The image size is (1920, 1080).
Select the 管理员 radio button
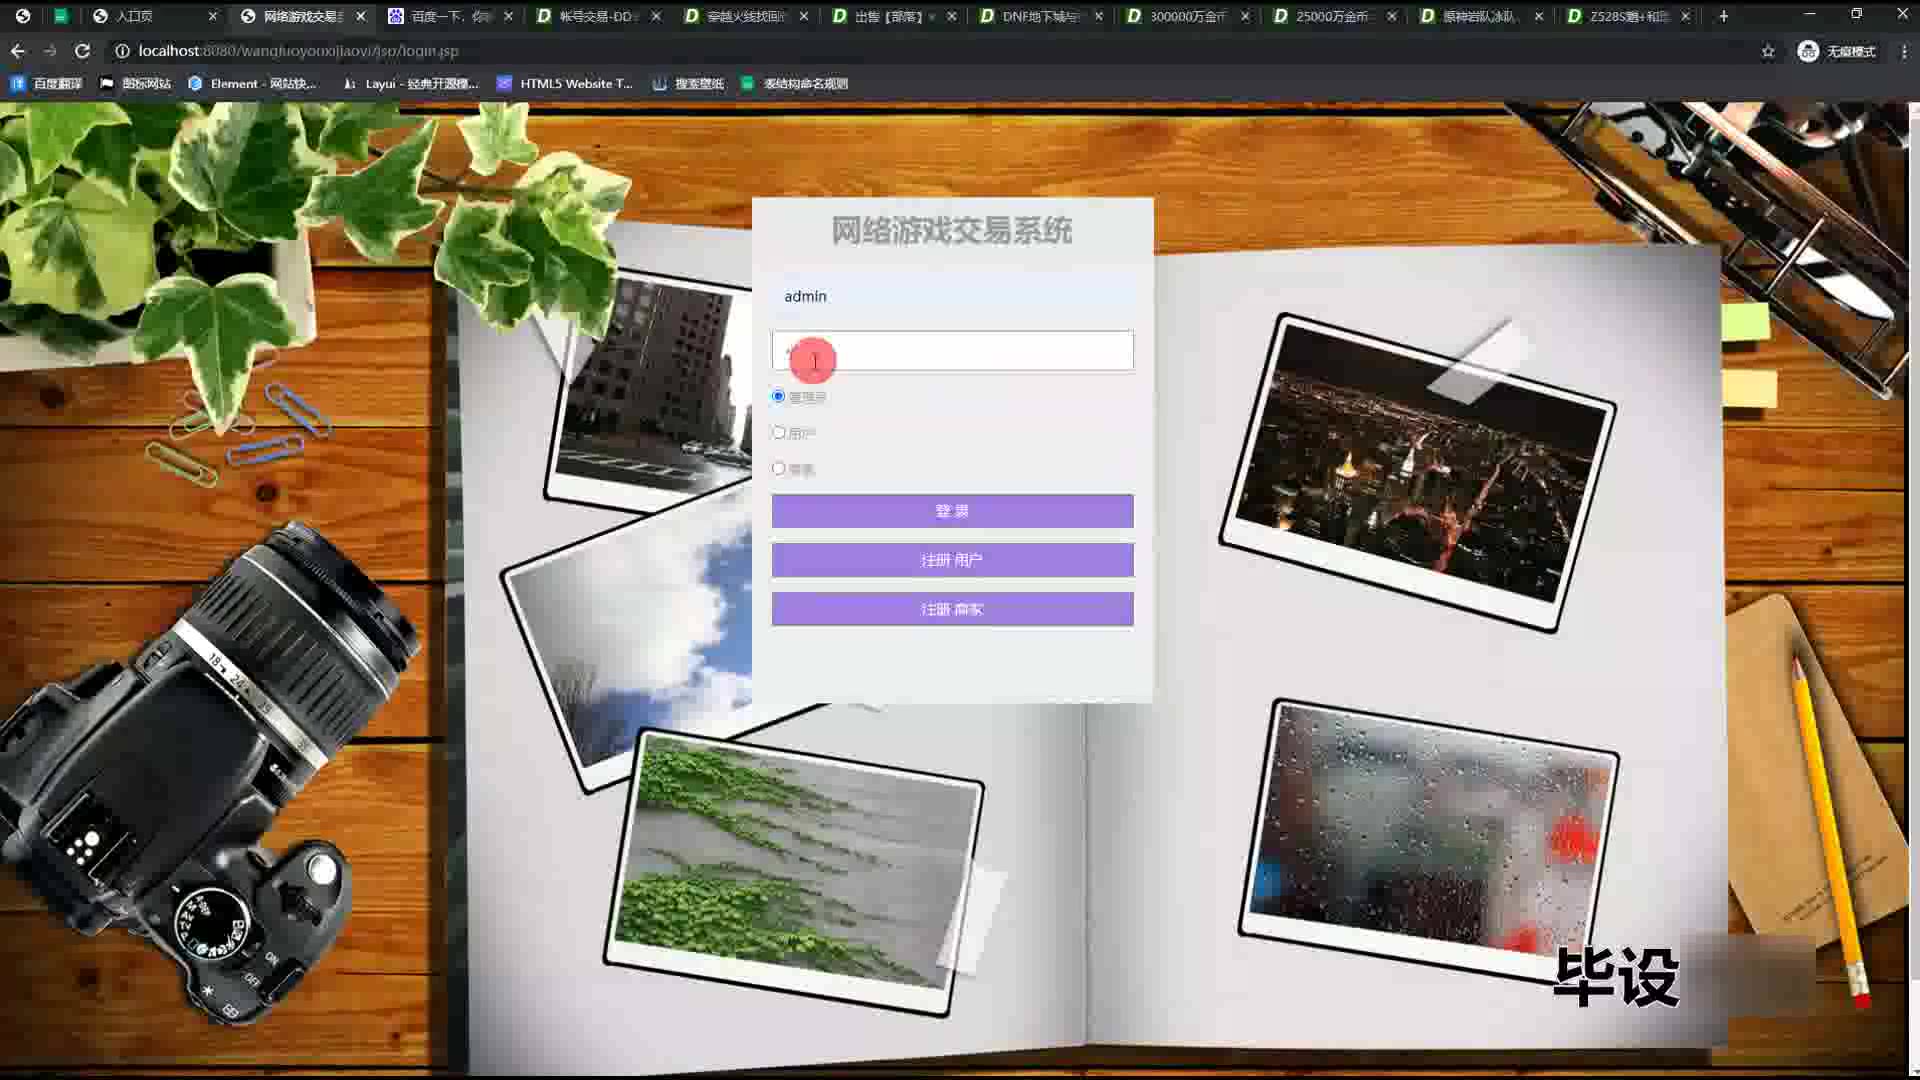pos(779,397)
